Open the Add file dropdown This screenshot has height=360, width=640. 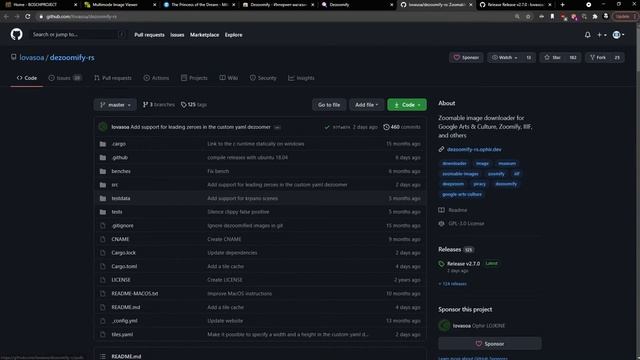coord(367,105)
